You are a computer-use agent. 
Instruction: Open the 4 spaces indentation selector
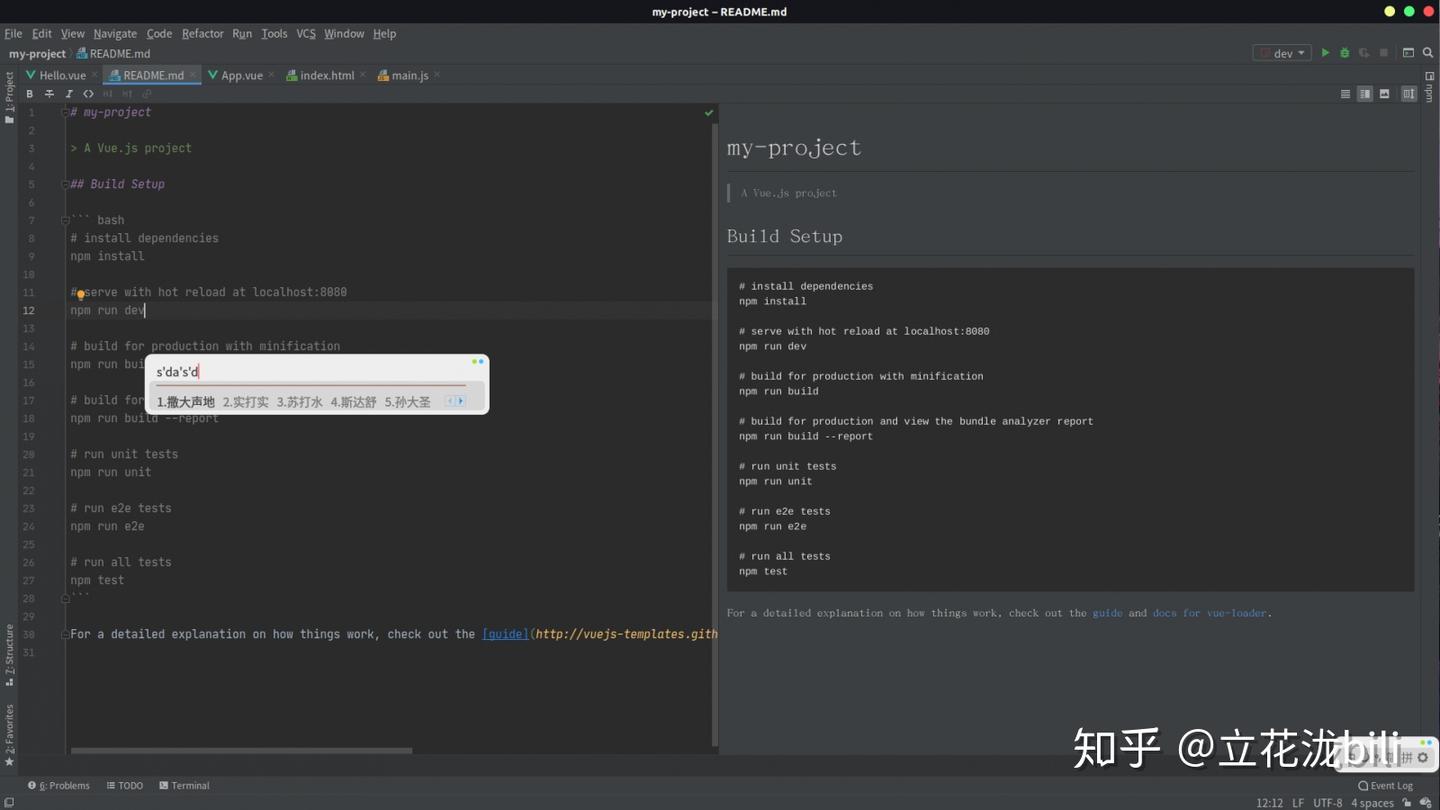coord(1372,802)
